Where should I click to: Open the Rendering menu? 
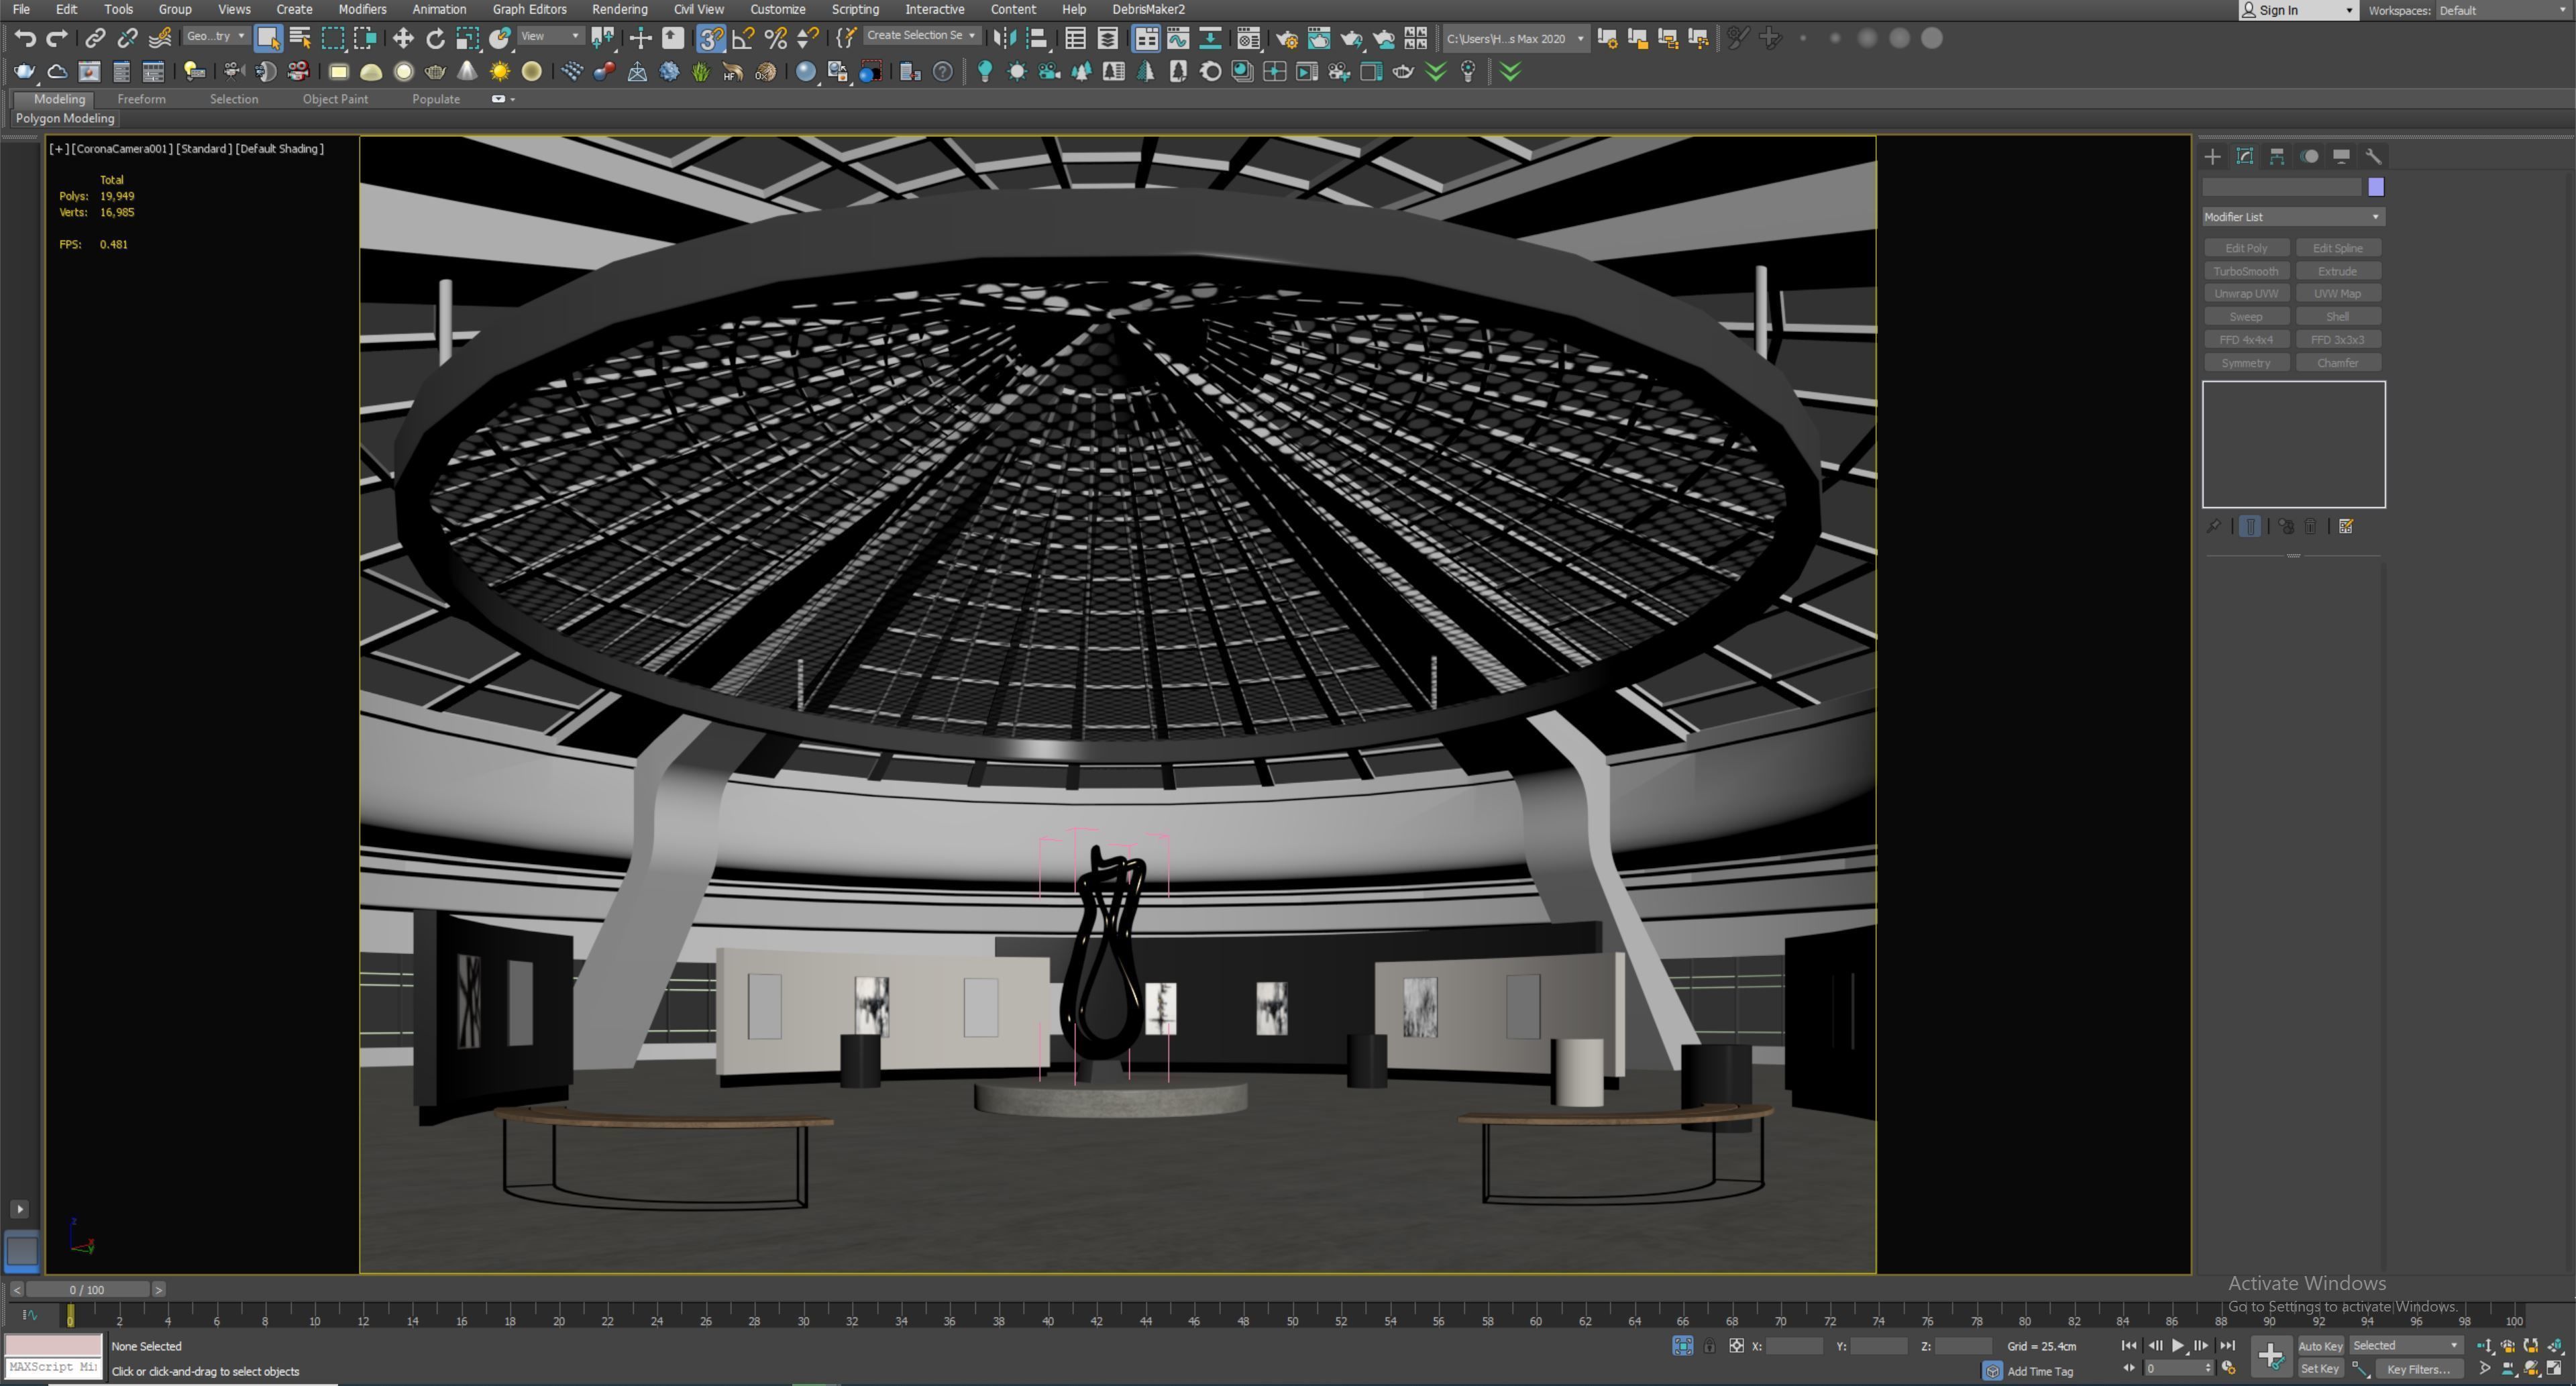tap(619, 9)
